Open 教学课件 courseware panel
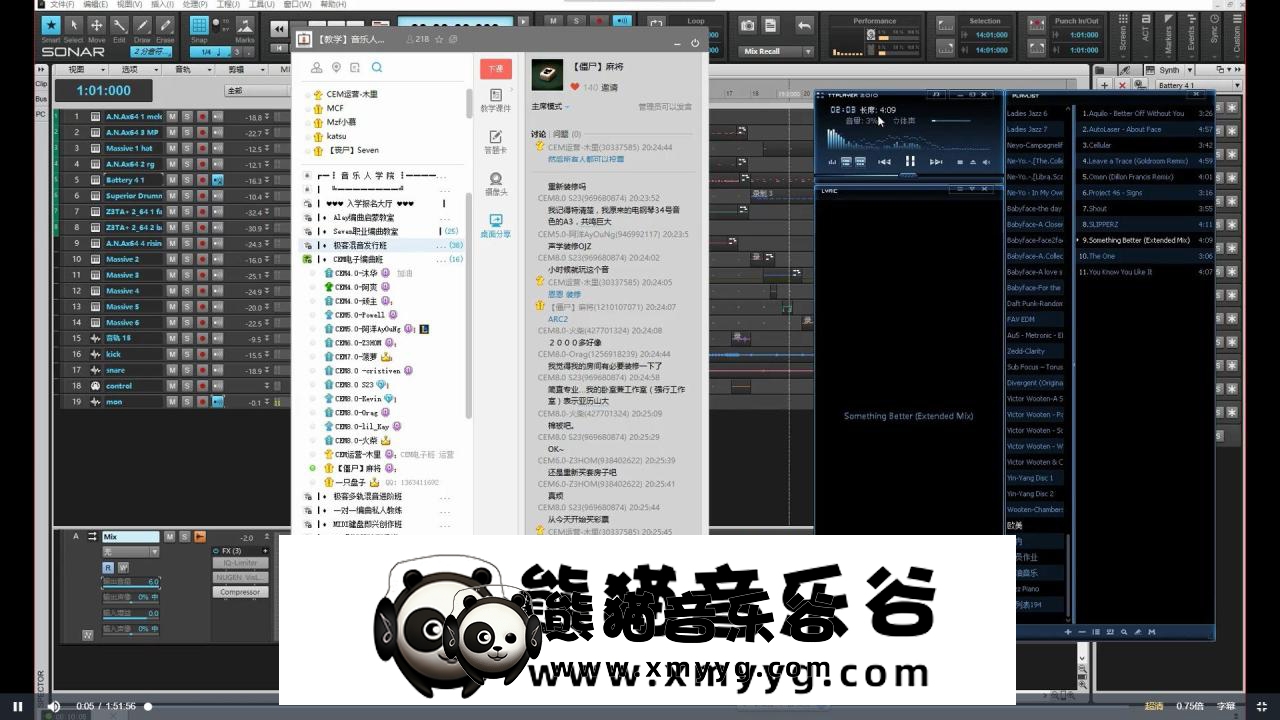The height and width of the screenshot is (720, 1280). coord(495,100)
